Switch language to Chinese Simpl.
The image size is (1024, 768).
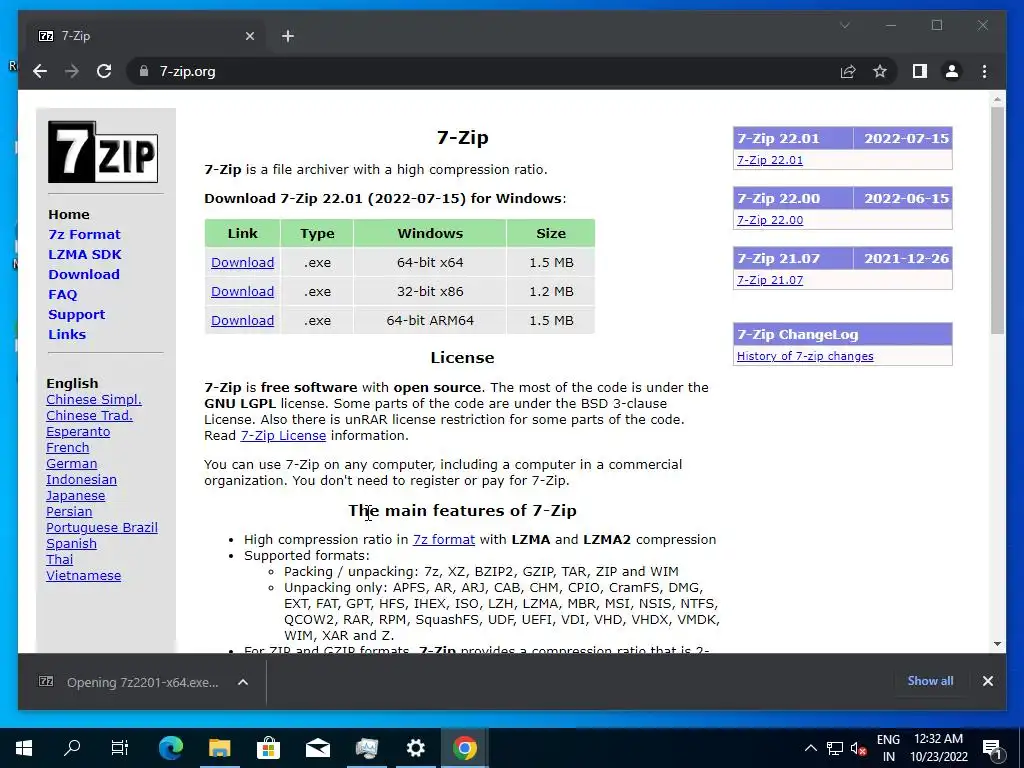(93, 400)
